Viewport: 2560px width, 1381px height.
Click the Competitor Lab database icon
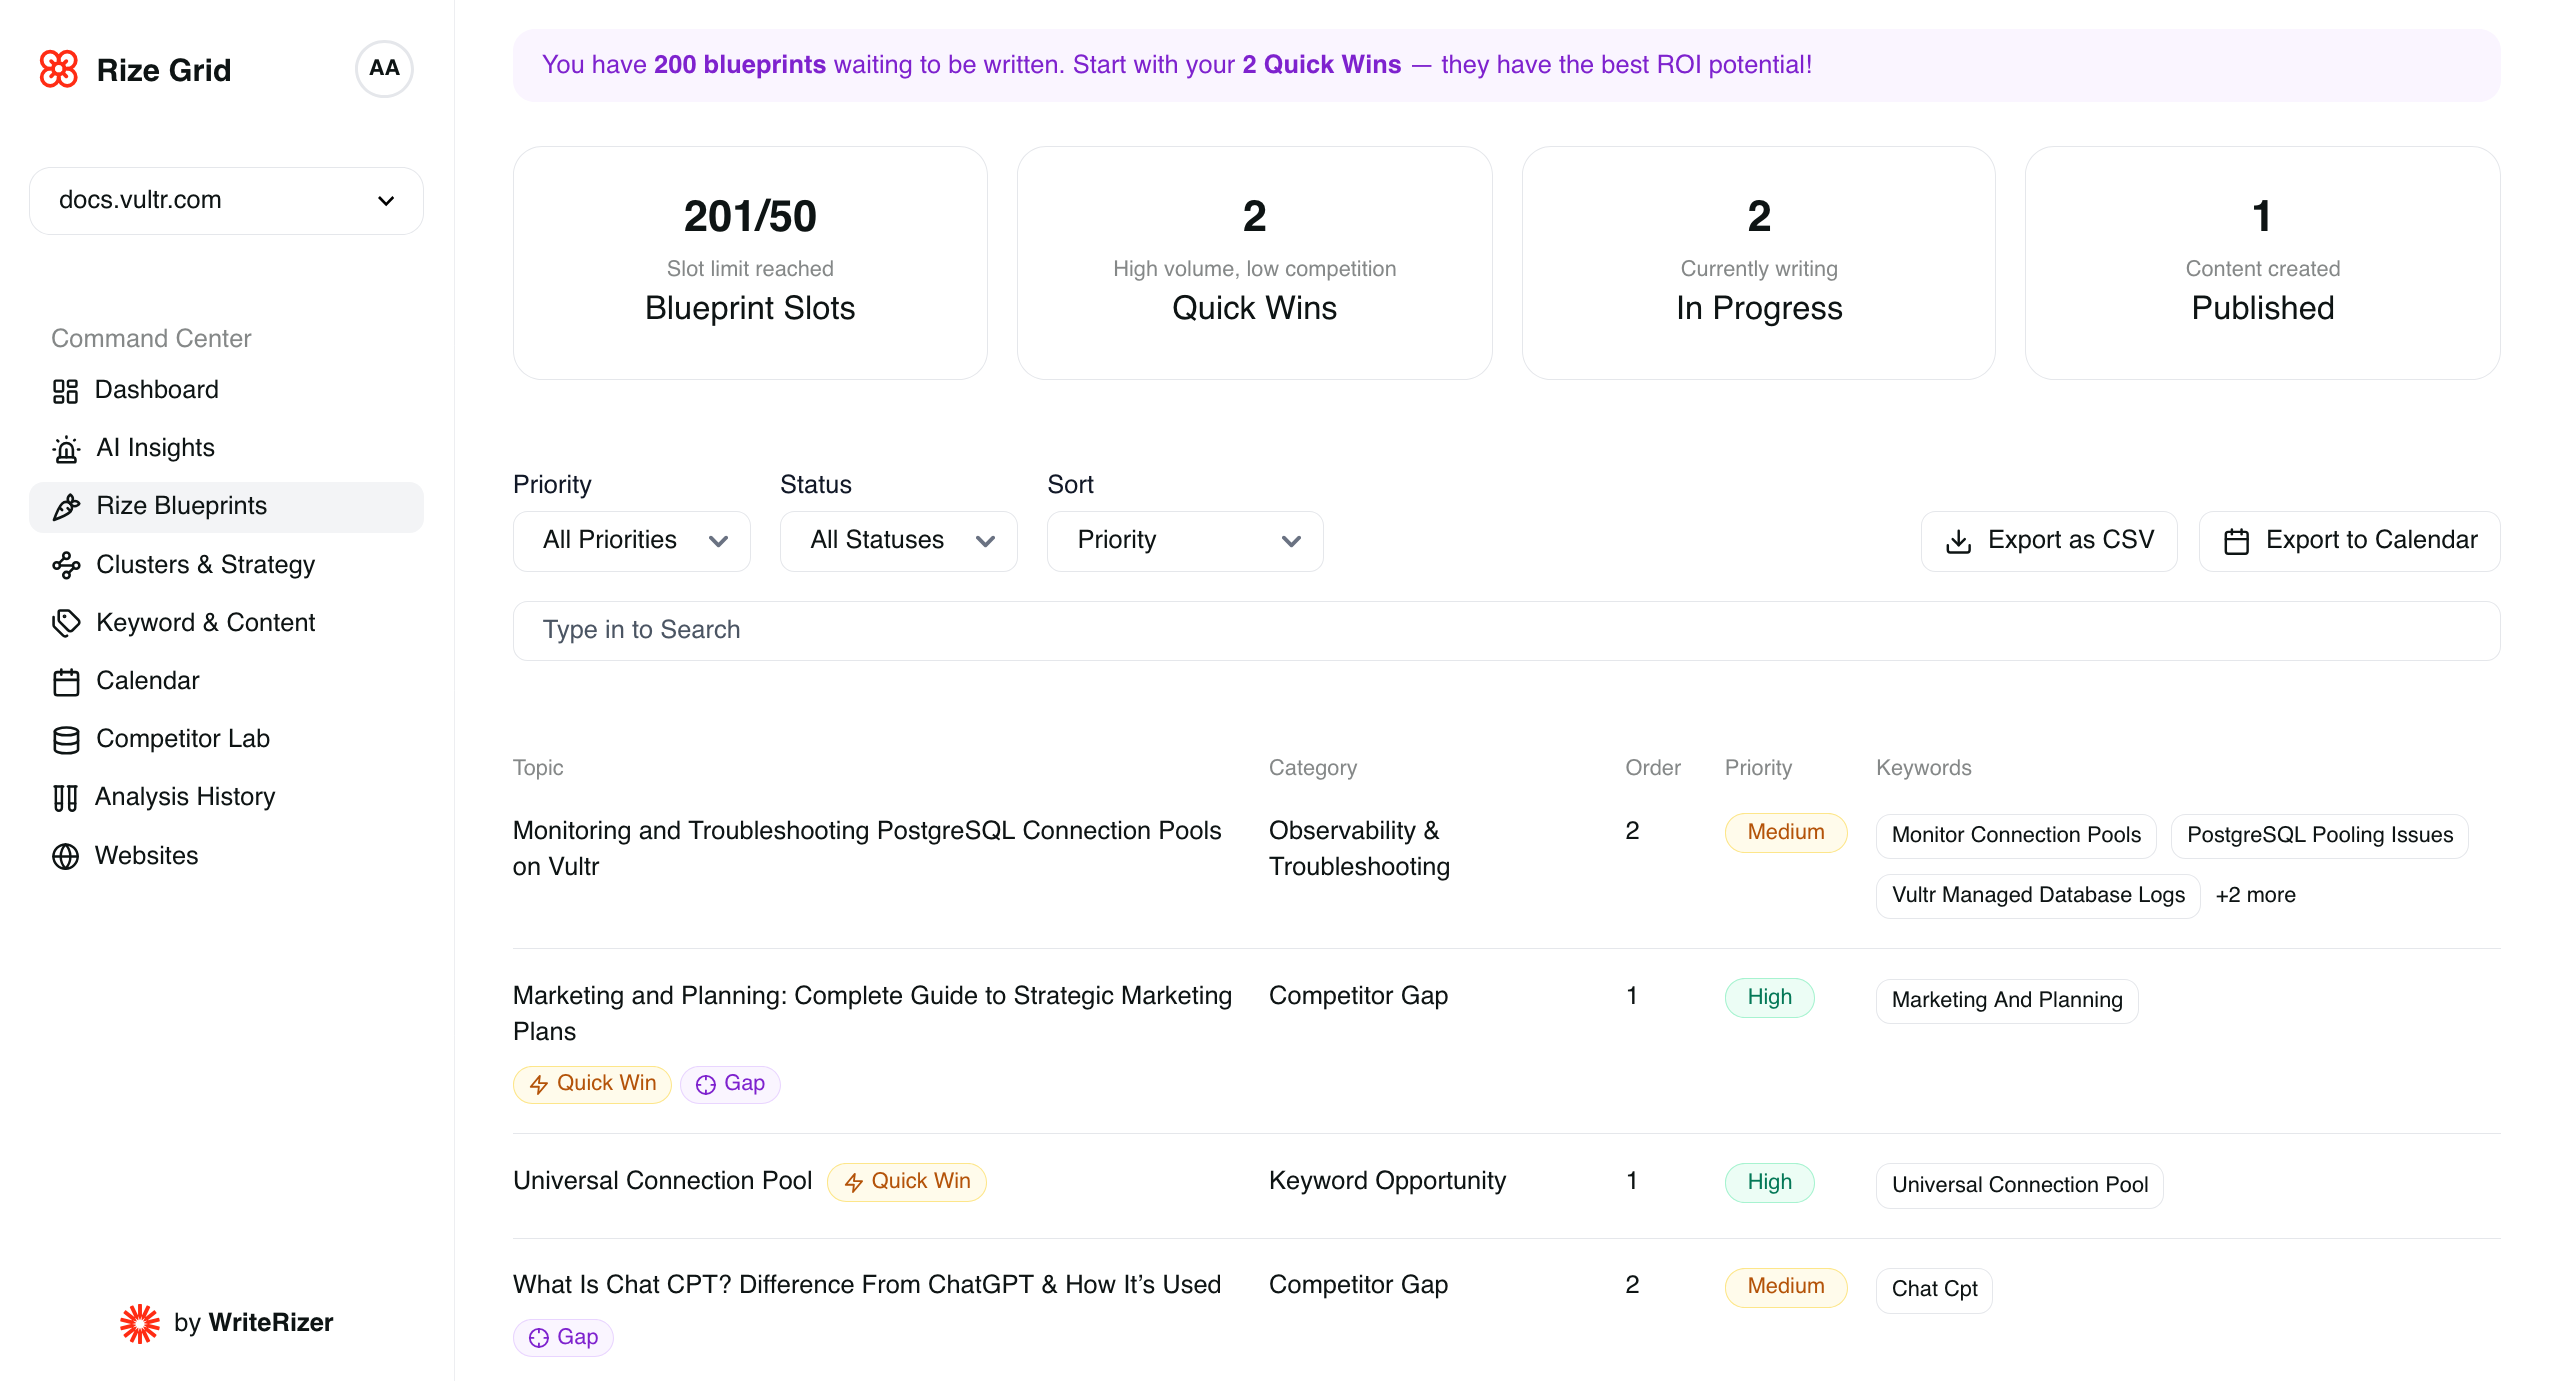66,739
